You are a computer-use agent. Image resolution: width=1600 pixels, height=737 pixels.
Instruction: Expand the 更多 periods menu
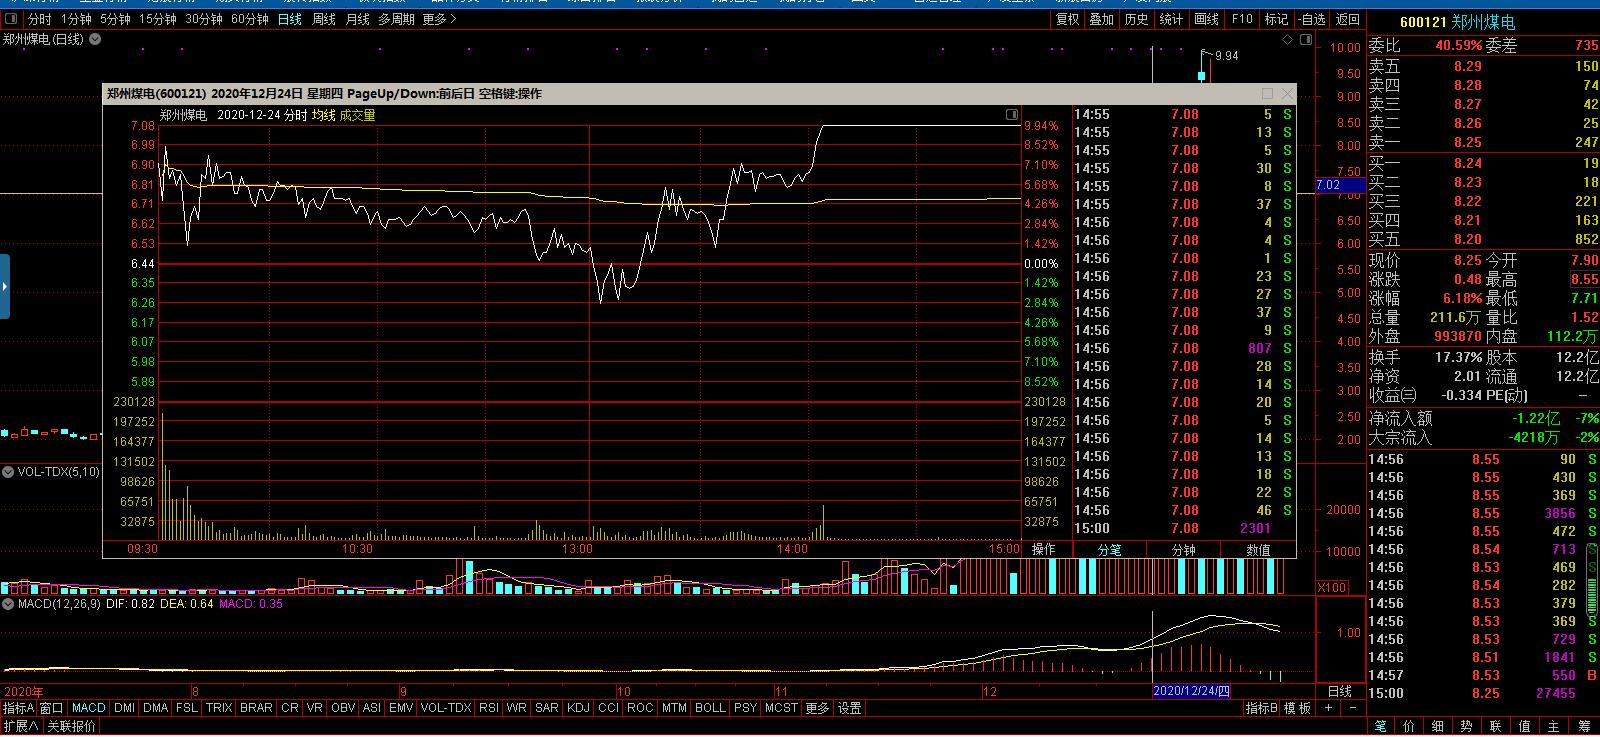click(440, 19)
